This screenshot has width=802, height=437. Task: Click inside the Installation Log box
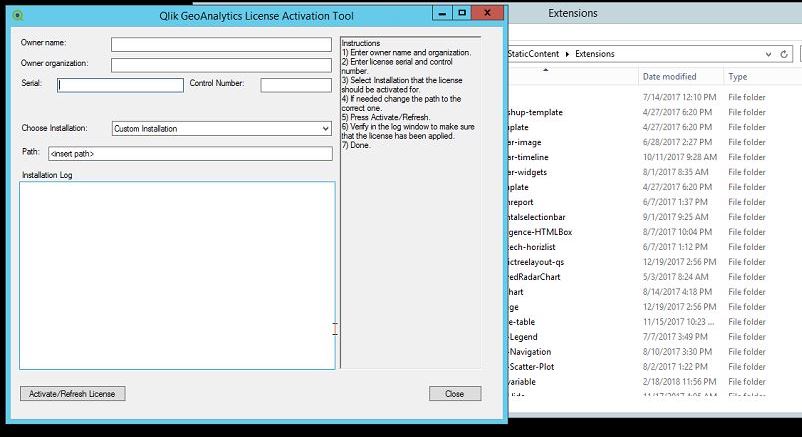click(177, 275)
